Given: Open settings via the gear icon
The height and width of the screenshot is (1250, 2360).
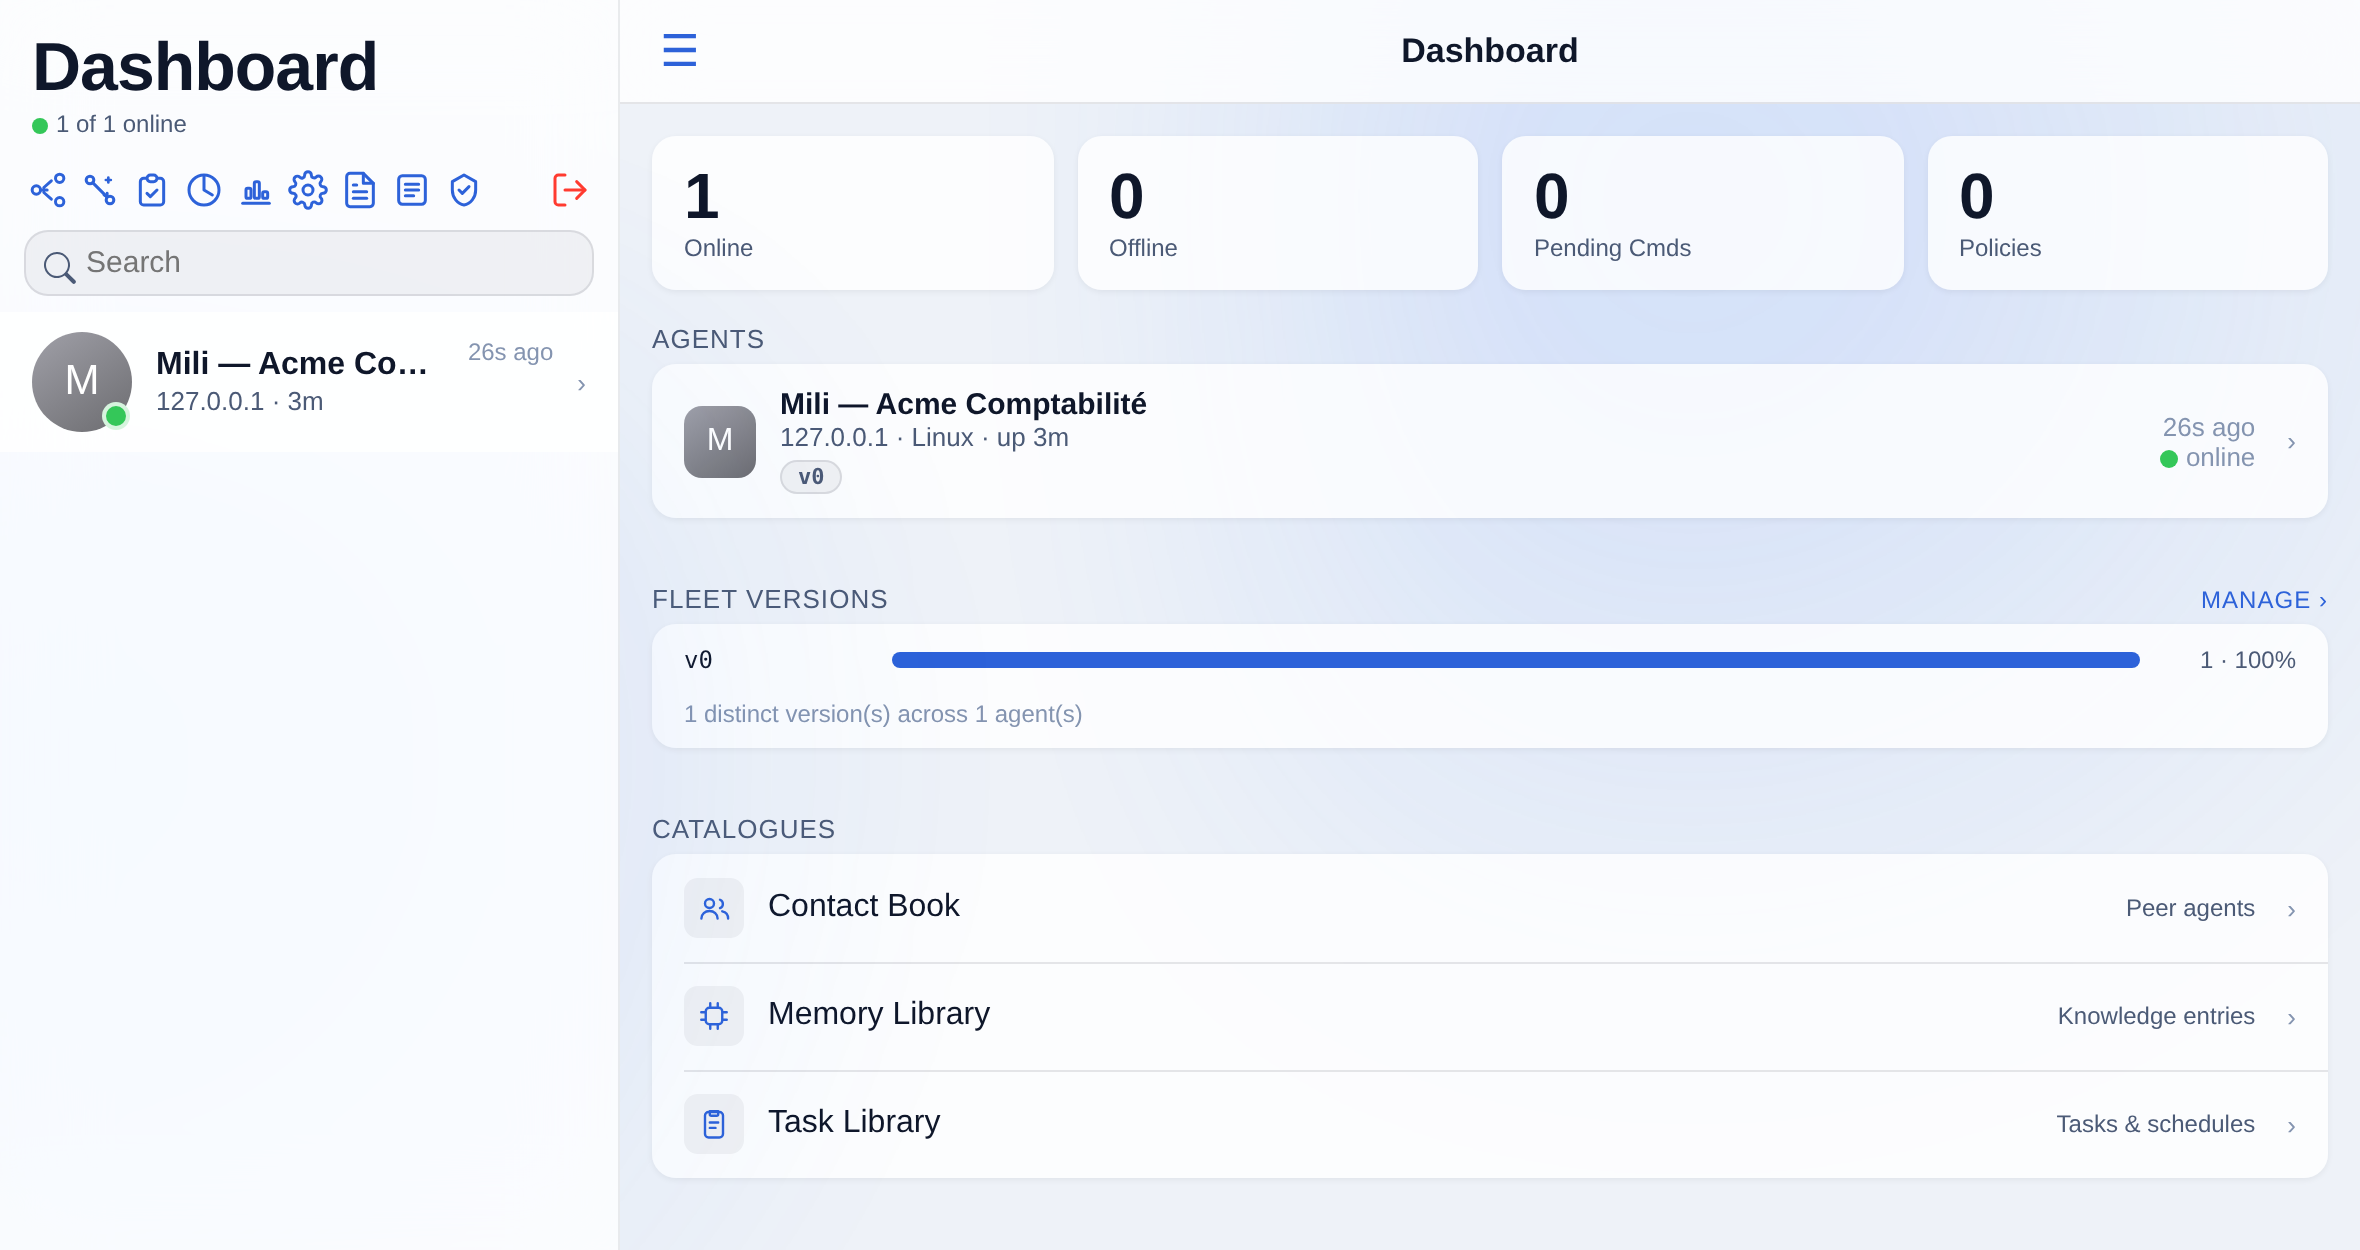Looking at the screenshot, I should pyautogui.click(x=308, y=190).
